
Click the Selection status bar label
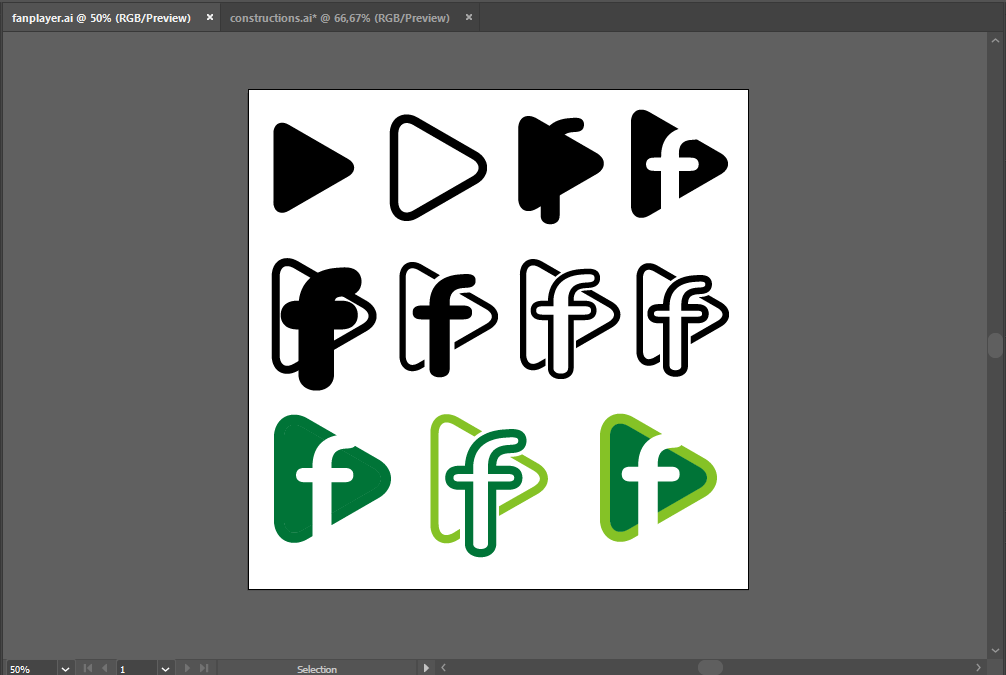pos(317,669)
